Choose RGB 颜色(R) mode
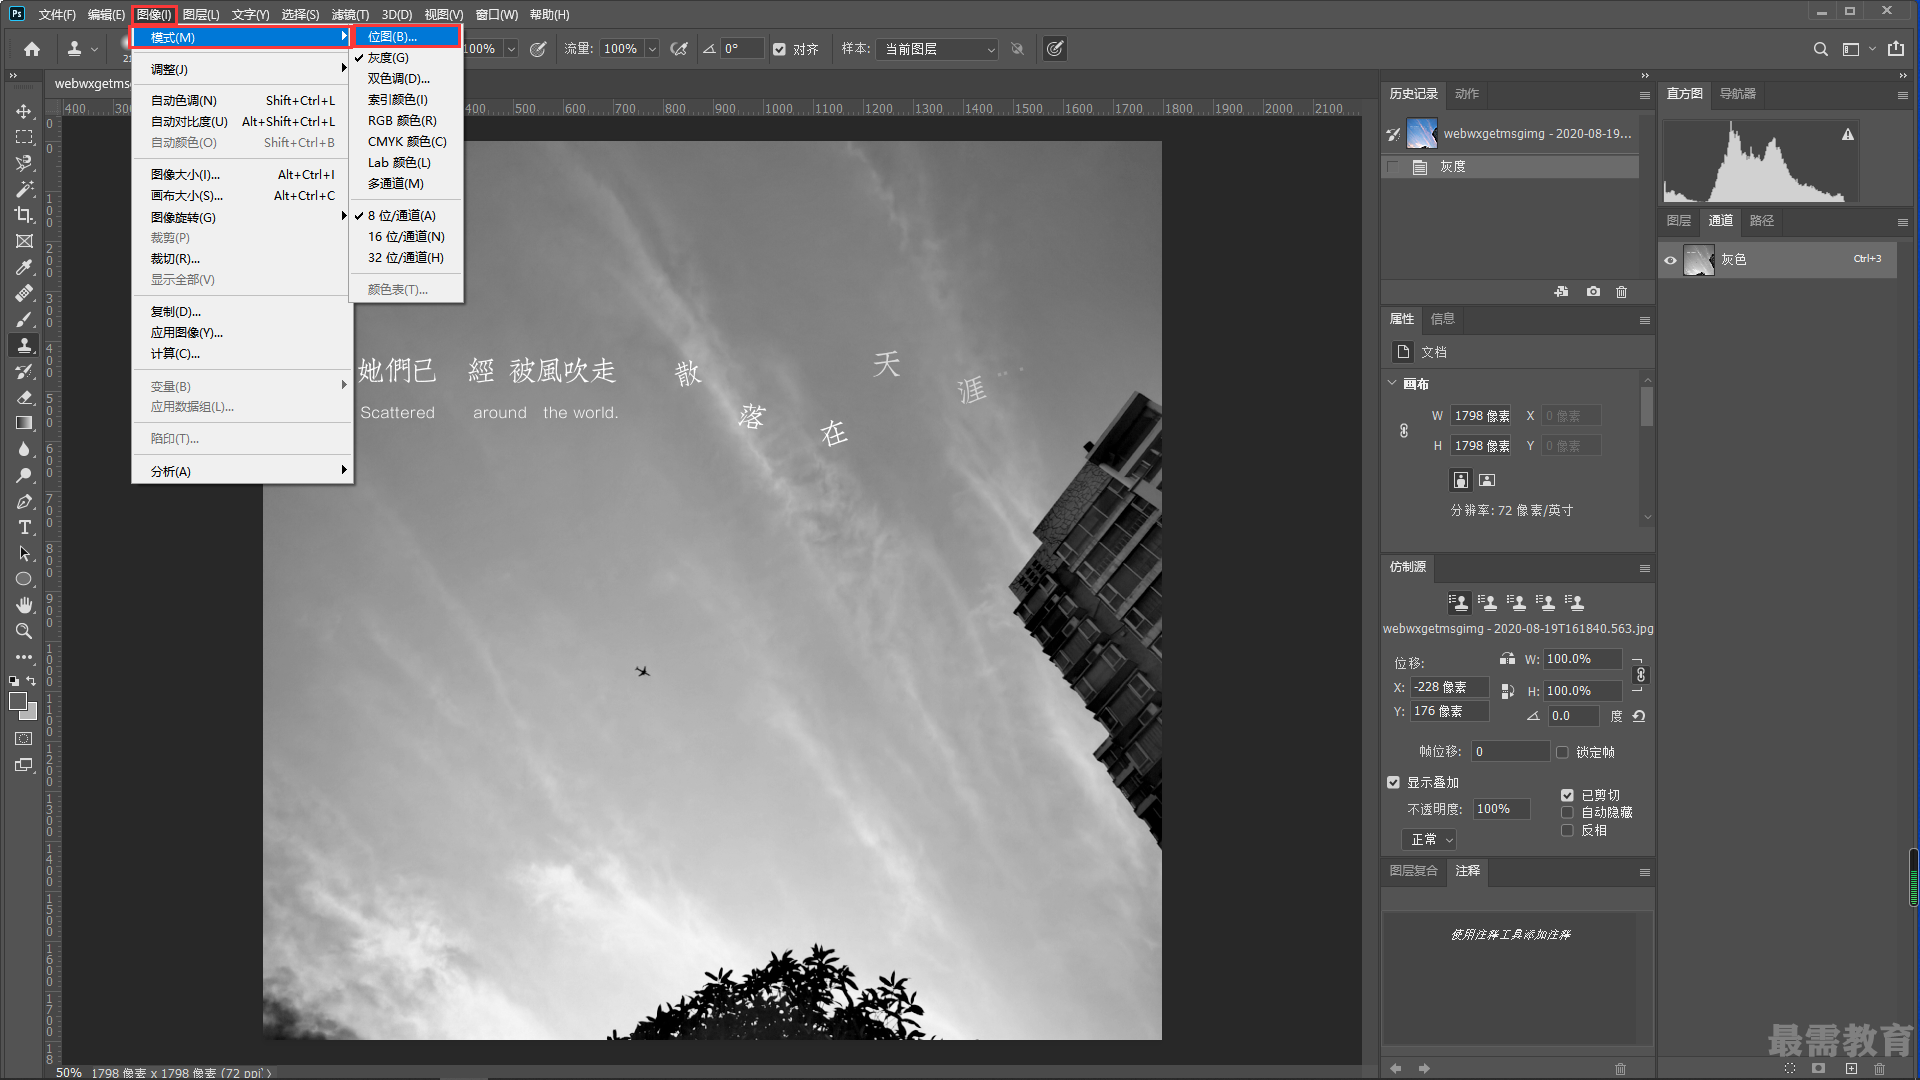Screen dimensions: 1920x1080 [x=402, y=120]
